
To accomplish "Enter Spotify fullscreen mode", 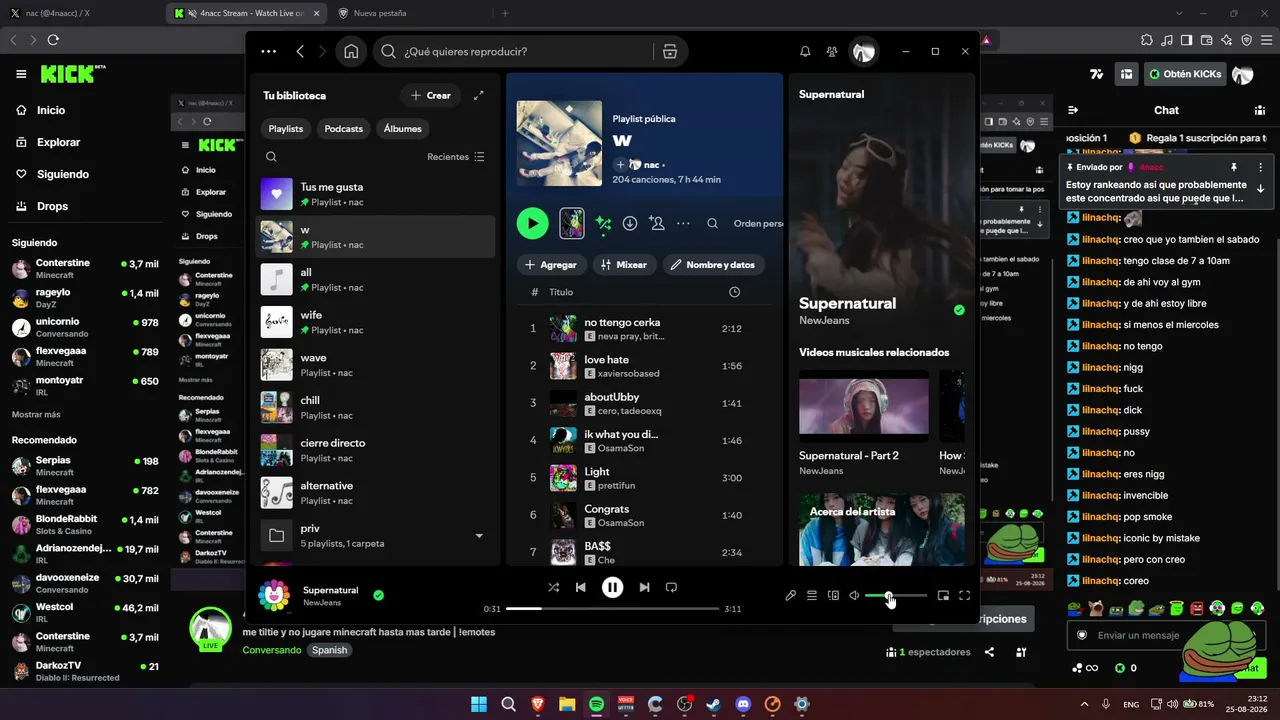I will click(965, 595).
